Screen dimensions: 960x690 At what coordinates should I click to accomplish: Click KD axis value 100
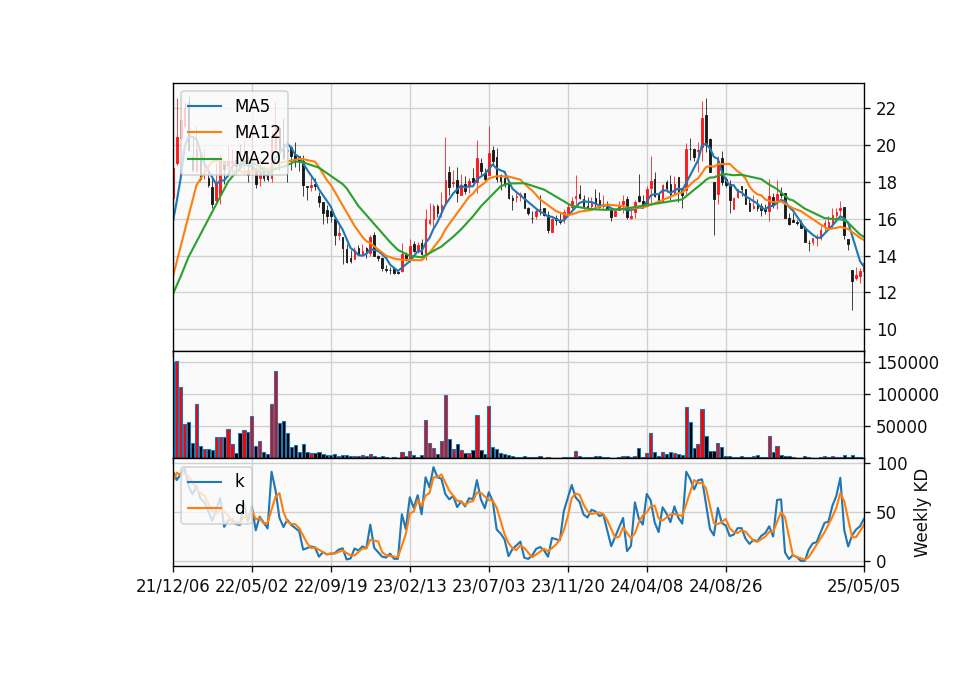892,464
